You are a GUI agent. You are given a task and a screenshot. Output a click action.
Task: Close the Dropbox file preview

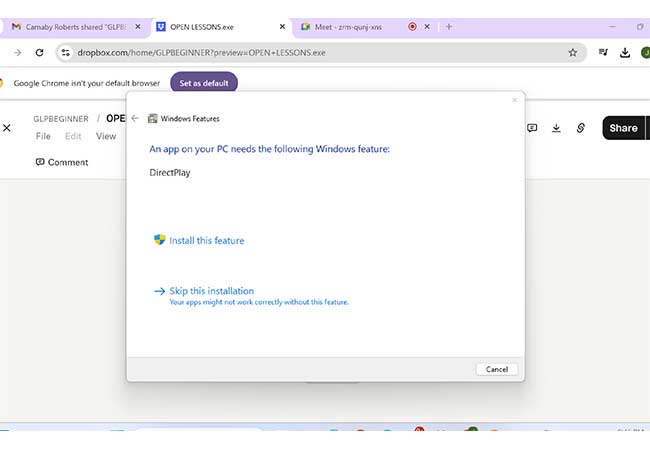(7, 128)
